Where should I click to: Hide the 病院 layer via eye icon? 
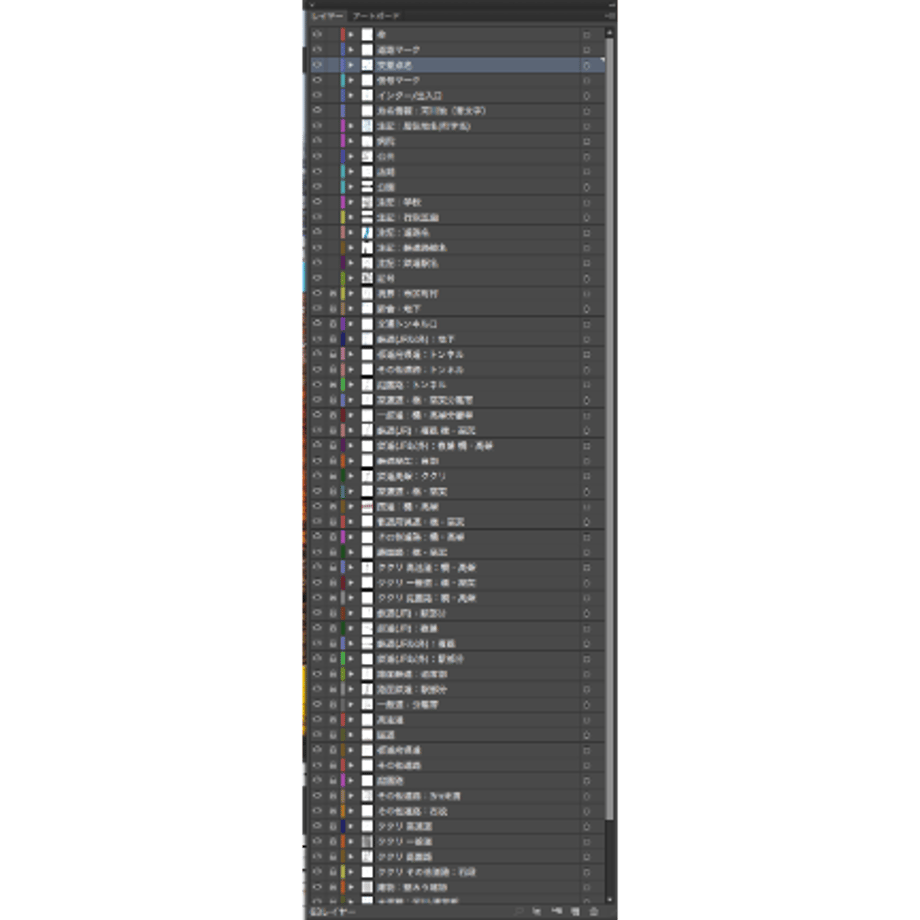317,141
